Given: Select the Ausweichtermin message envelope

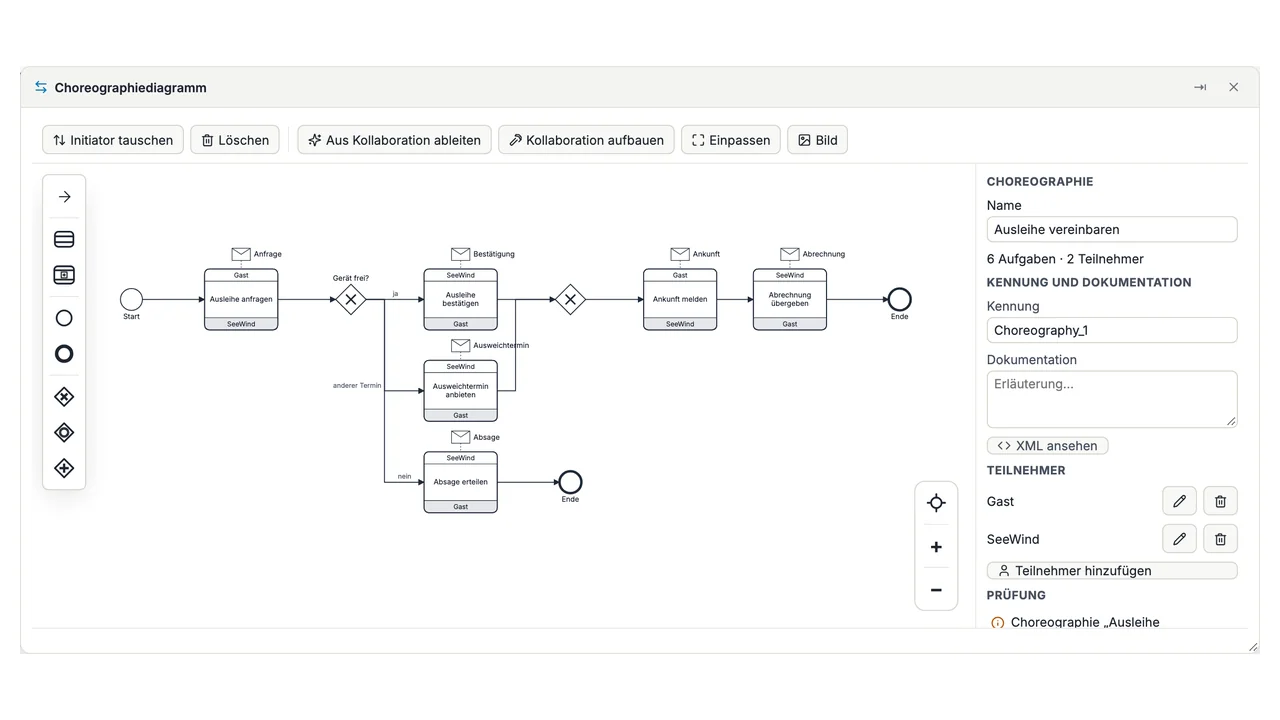Looking at the screenshot, I should [x=460, y=345].
